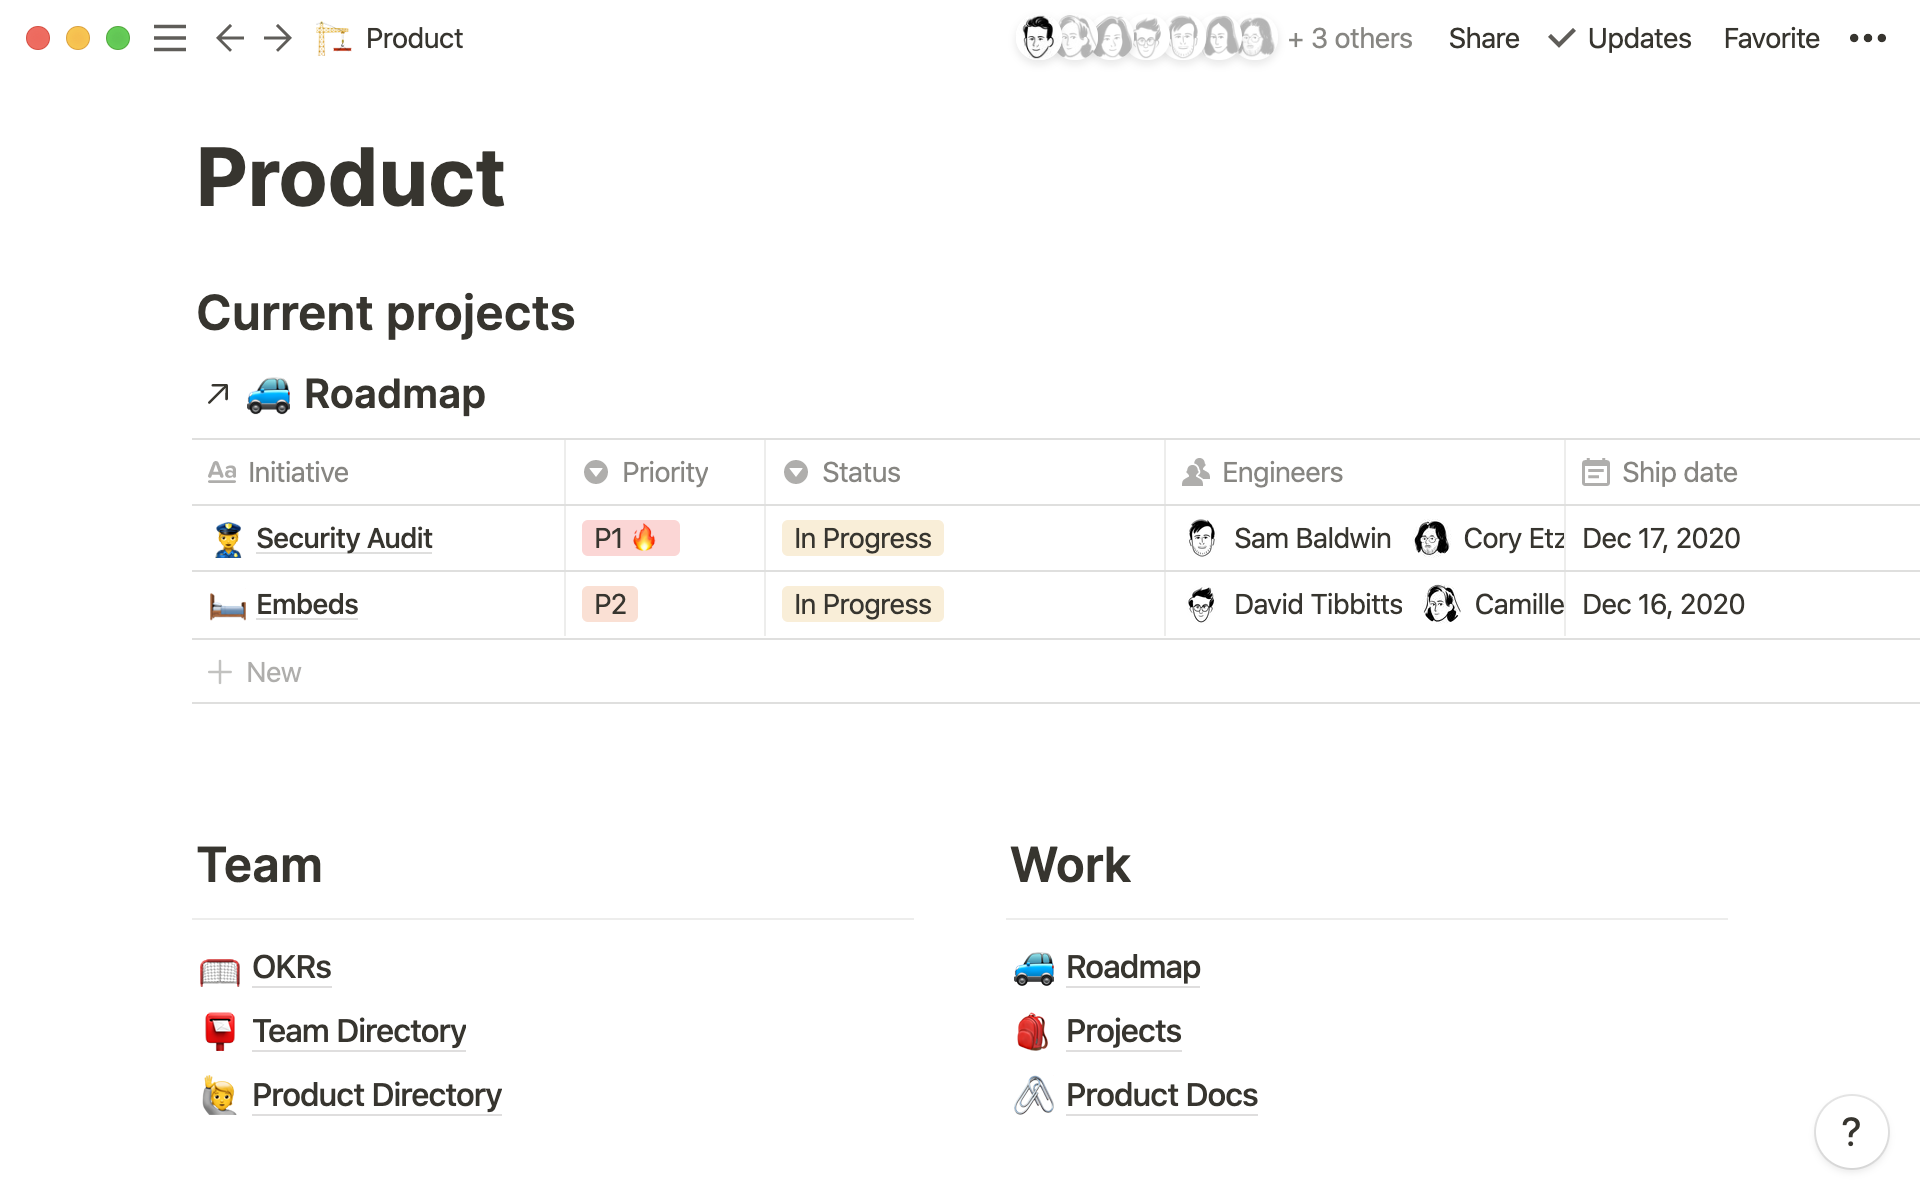Click the crane icon in the Product breadcrumb
This screenshot has height=1200, width=1920.
pos(333,38)
